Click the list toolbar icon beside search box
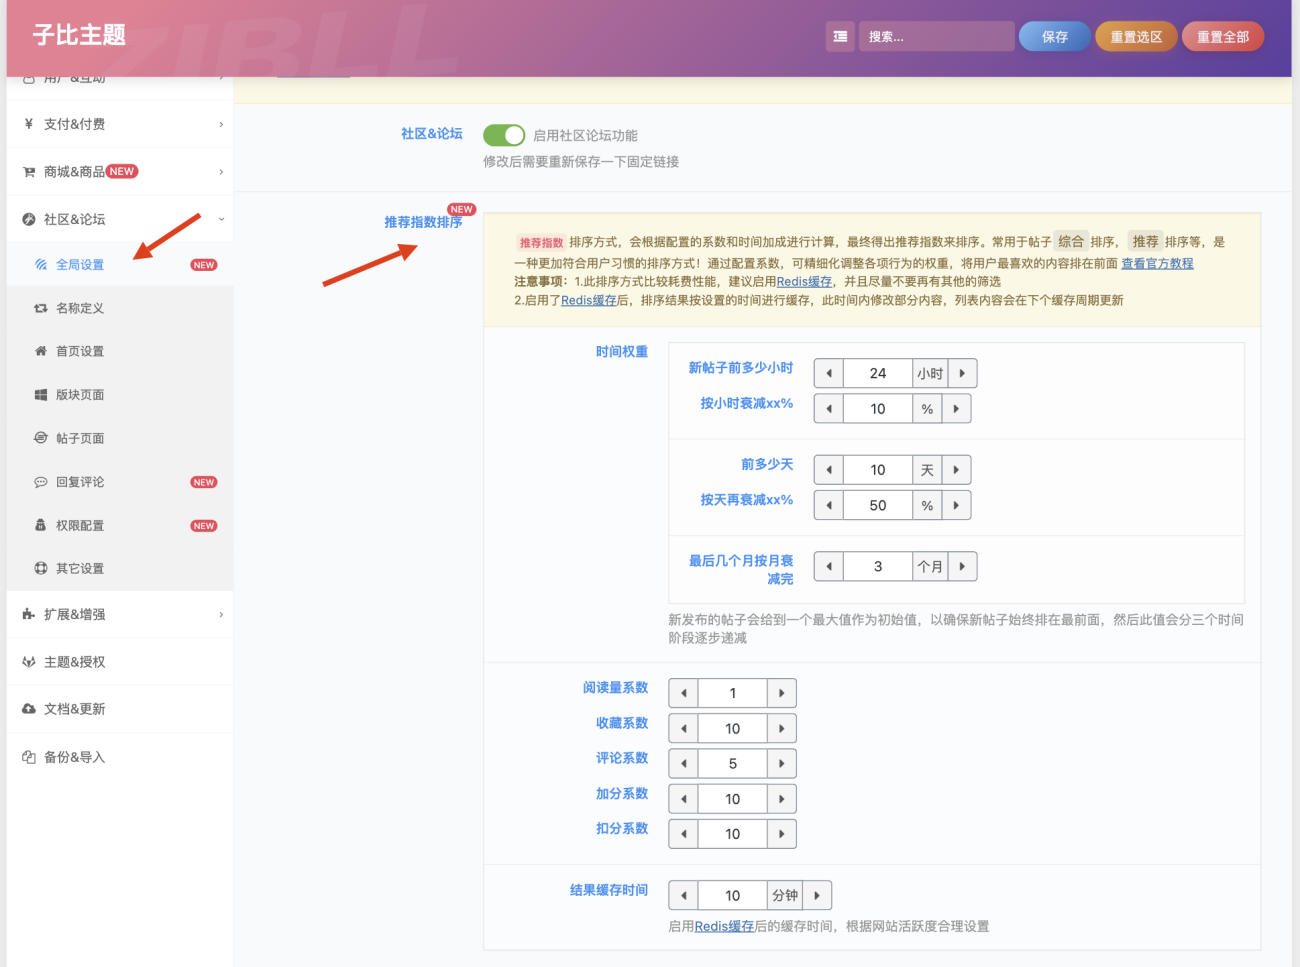Image resolution: width=1300 pixels, height=967 pixels. coord(840,36)
